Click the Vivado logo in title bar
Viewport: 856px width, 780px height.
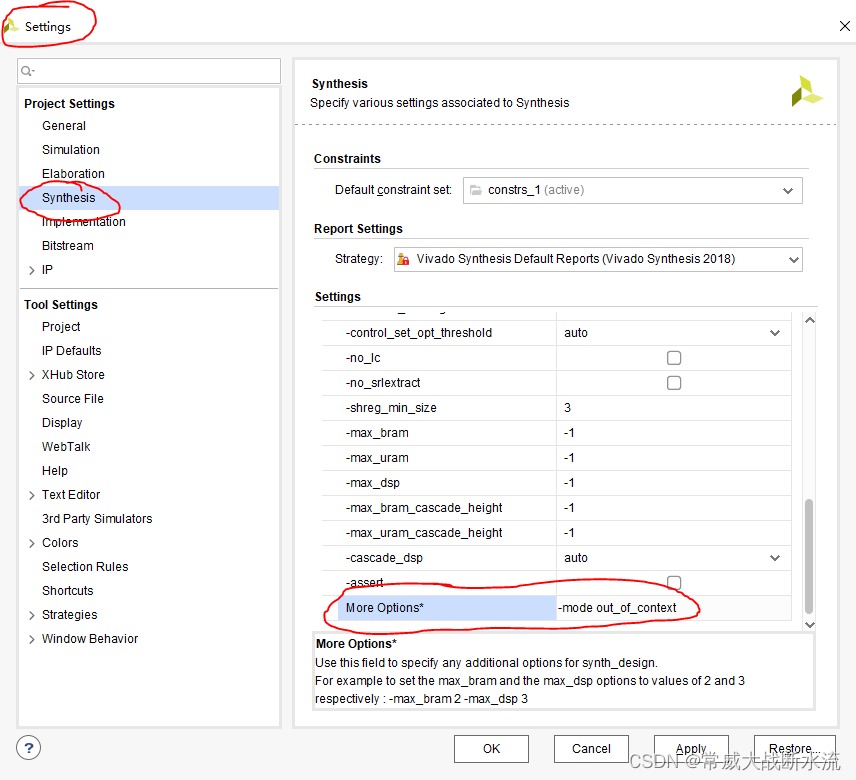pos(11,26)
